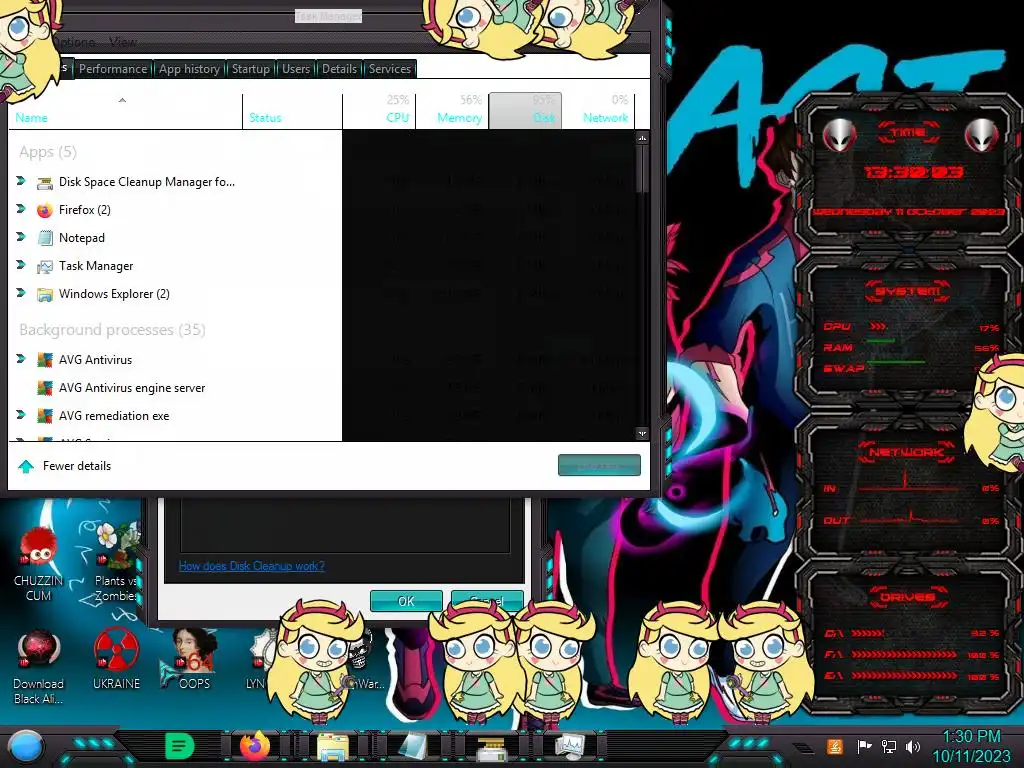1024x768 pixels.
Task: Switch to the Performance tab
Action: (x=113, y=69)
